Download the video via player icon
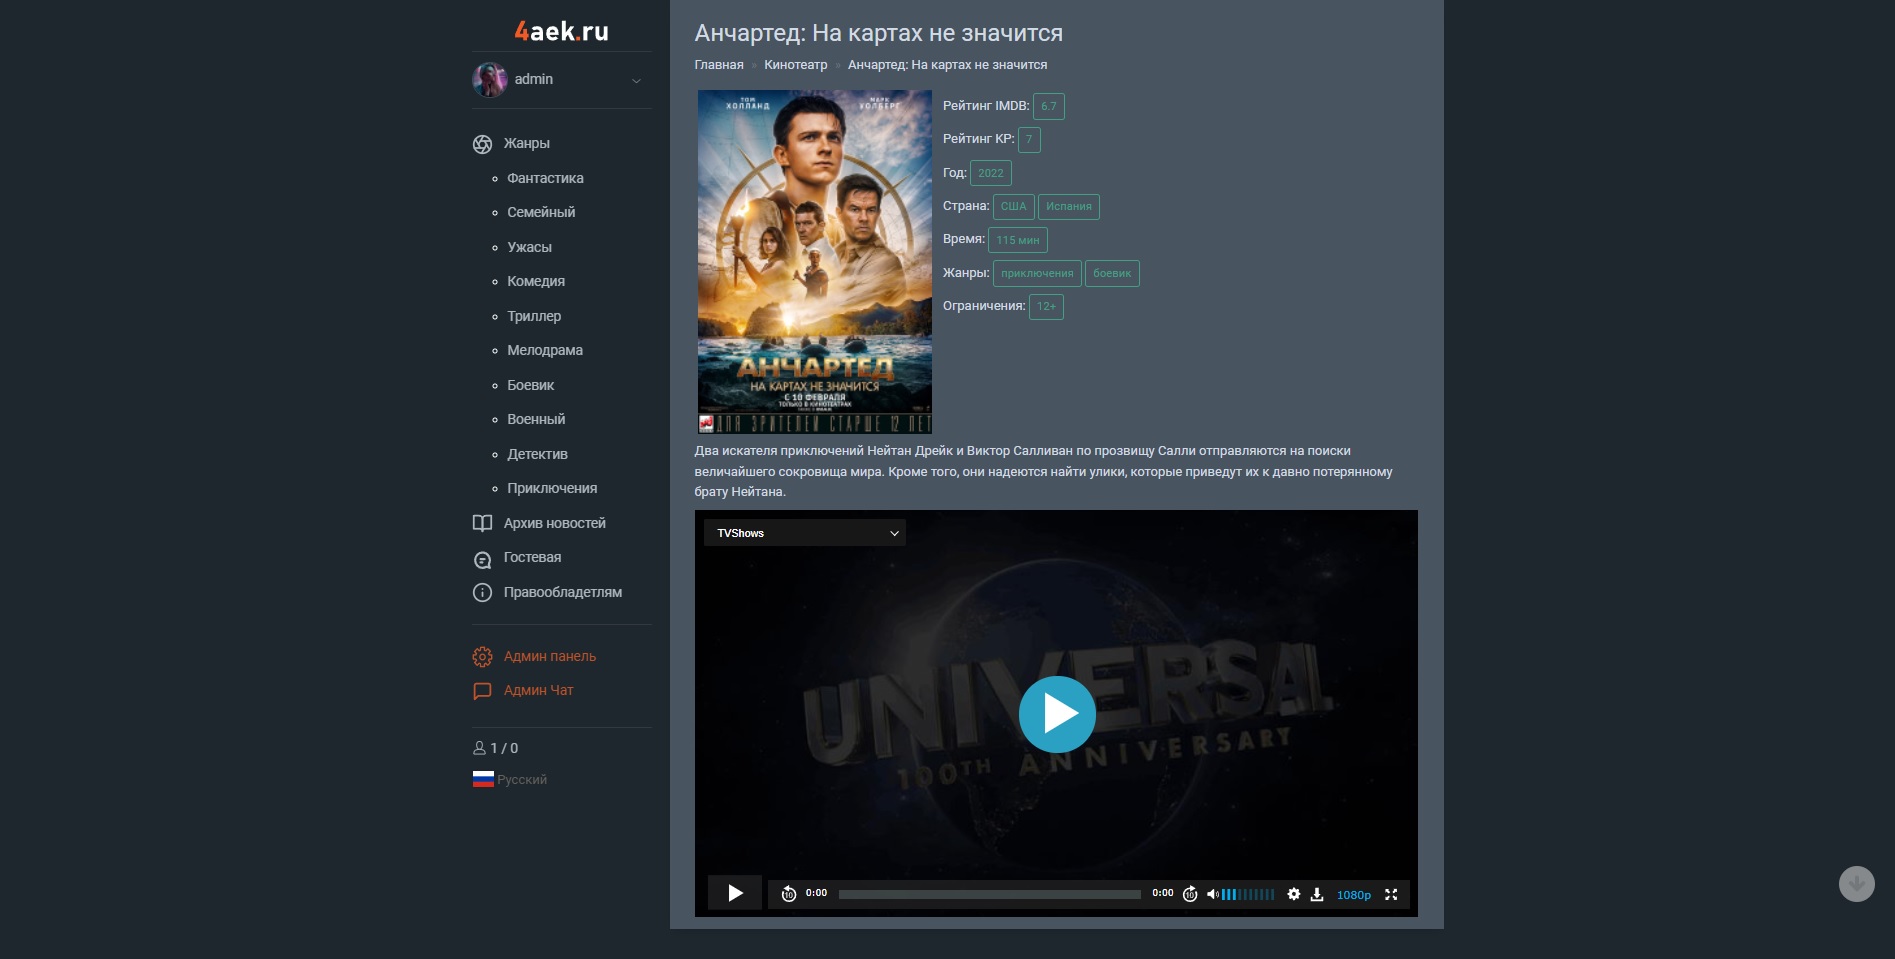Viewport: 1895px width, 959px height. click(x=1317, y=894)
